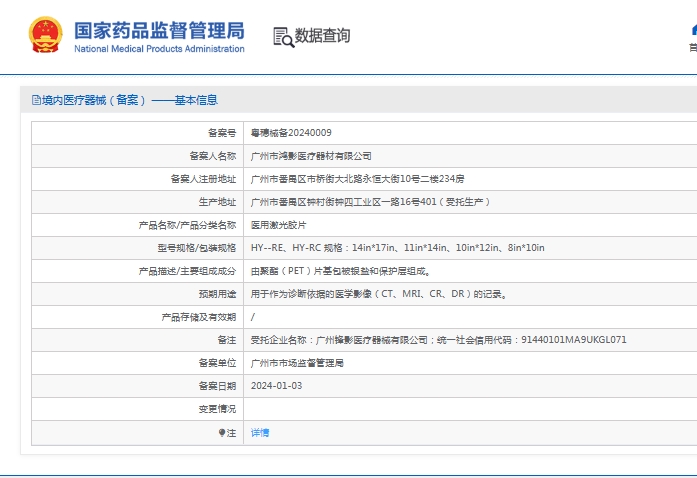Click the 备注 row label
Image resolution: width=697 pixels, height=478 pixels.
[227, 340]
